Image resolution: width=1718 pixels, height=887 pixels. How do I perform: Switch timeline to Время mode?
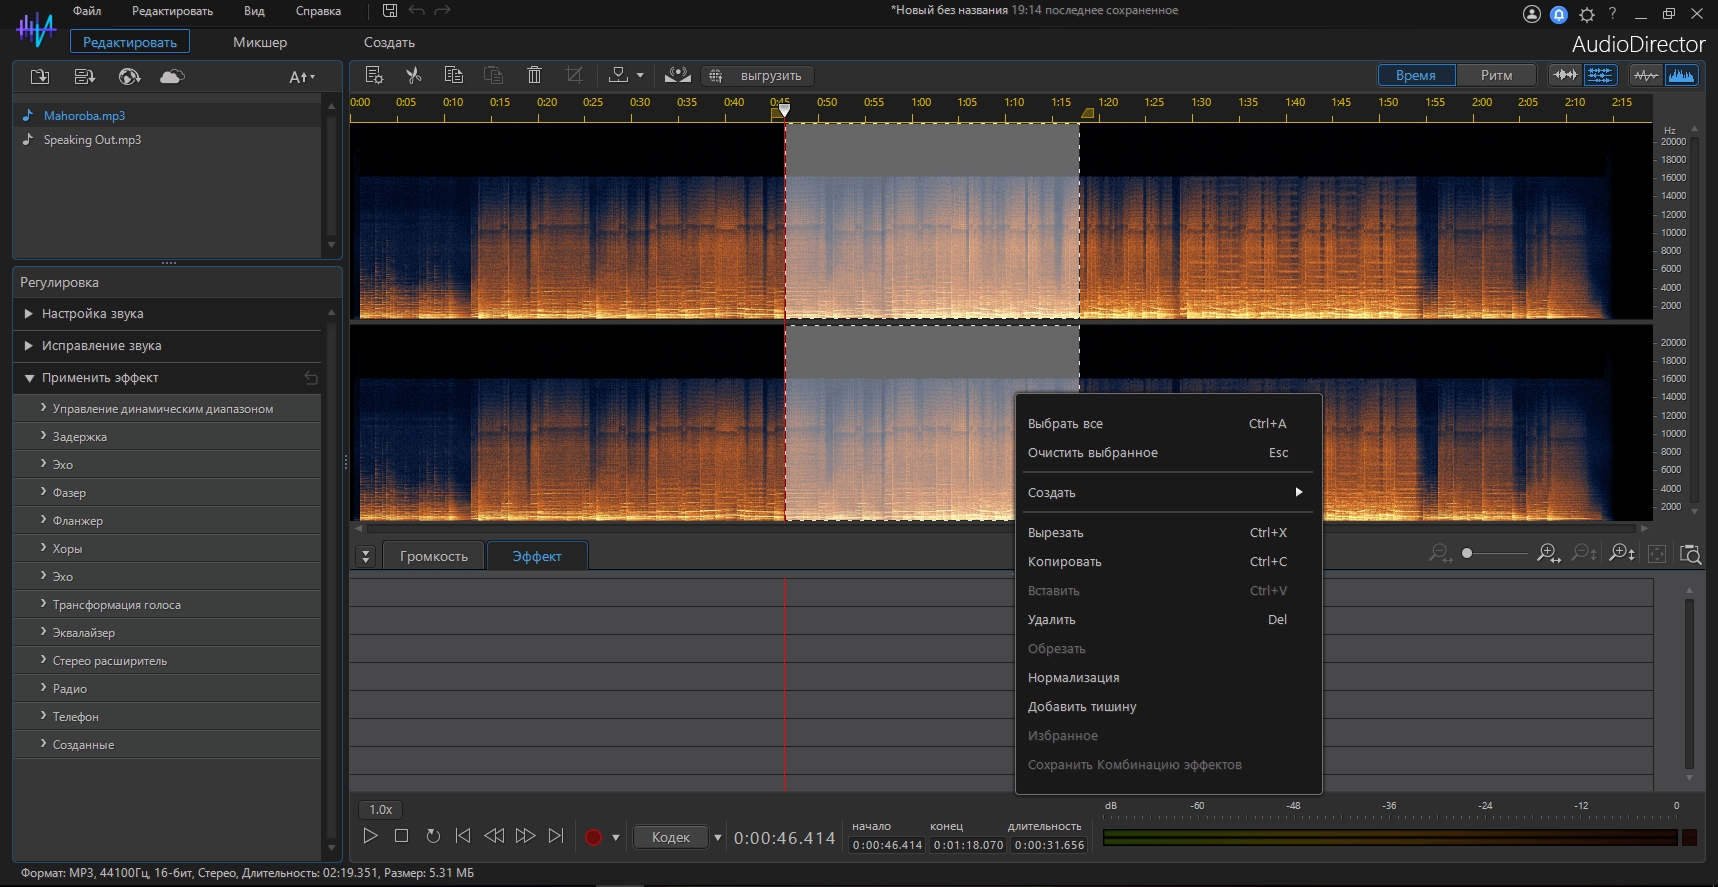pyautogui.click(x=1415, y=75)
